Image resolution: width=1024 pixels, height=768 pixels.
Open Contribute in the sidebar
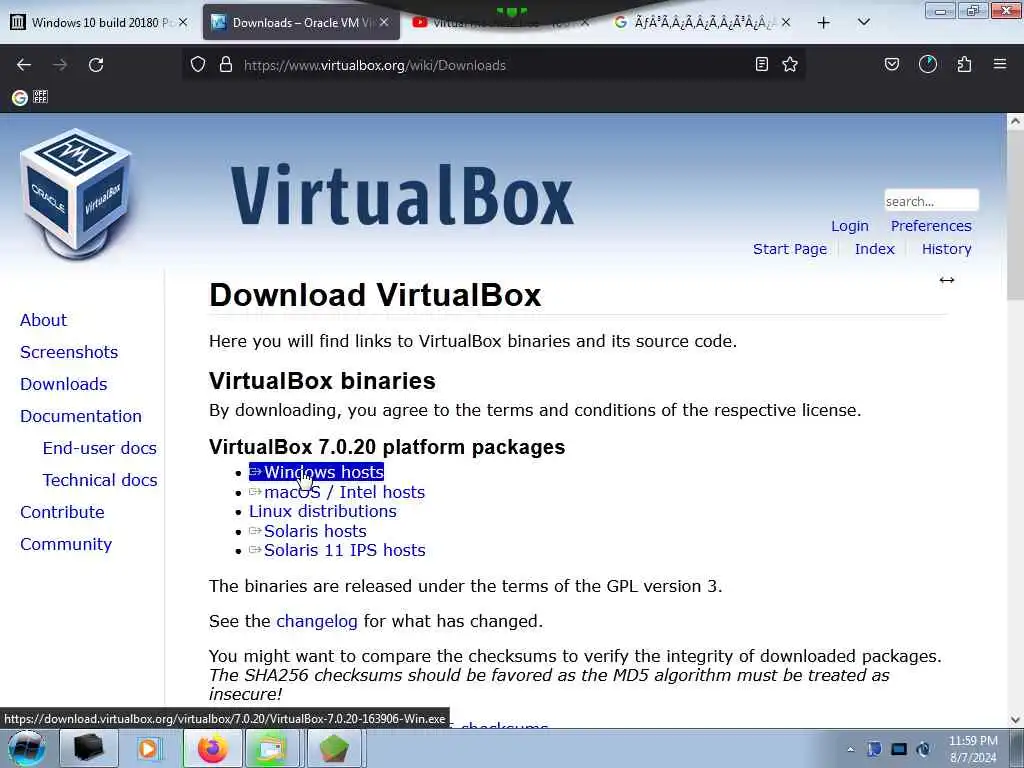coord(62,512)
